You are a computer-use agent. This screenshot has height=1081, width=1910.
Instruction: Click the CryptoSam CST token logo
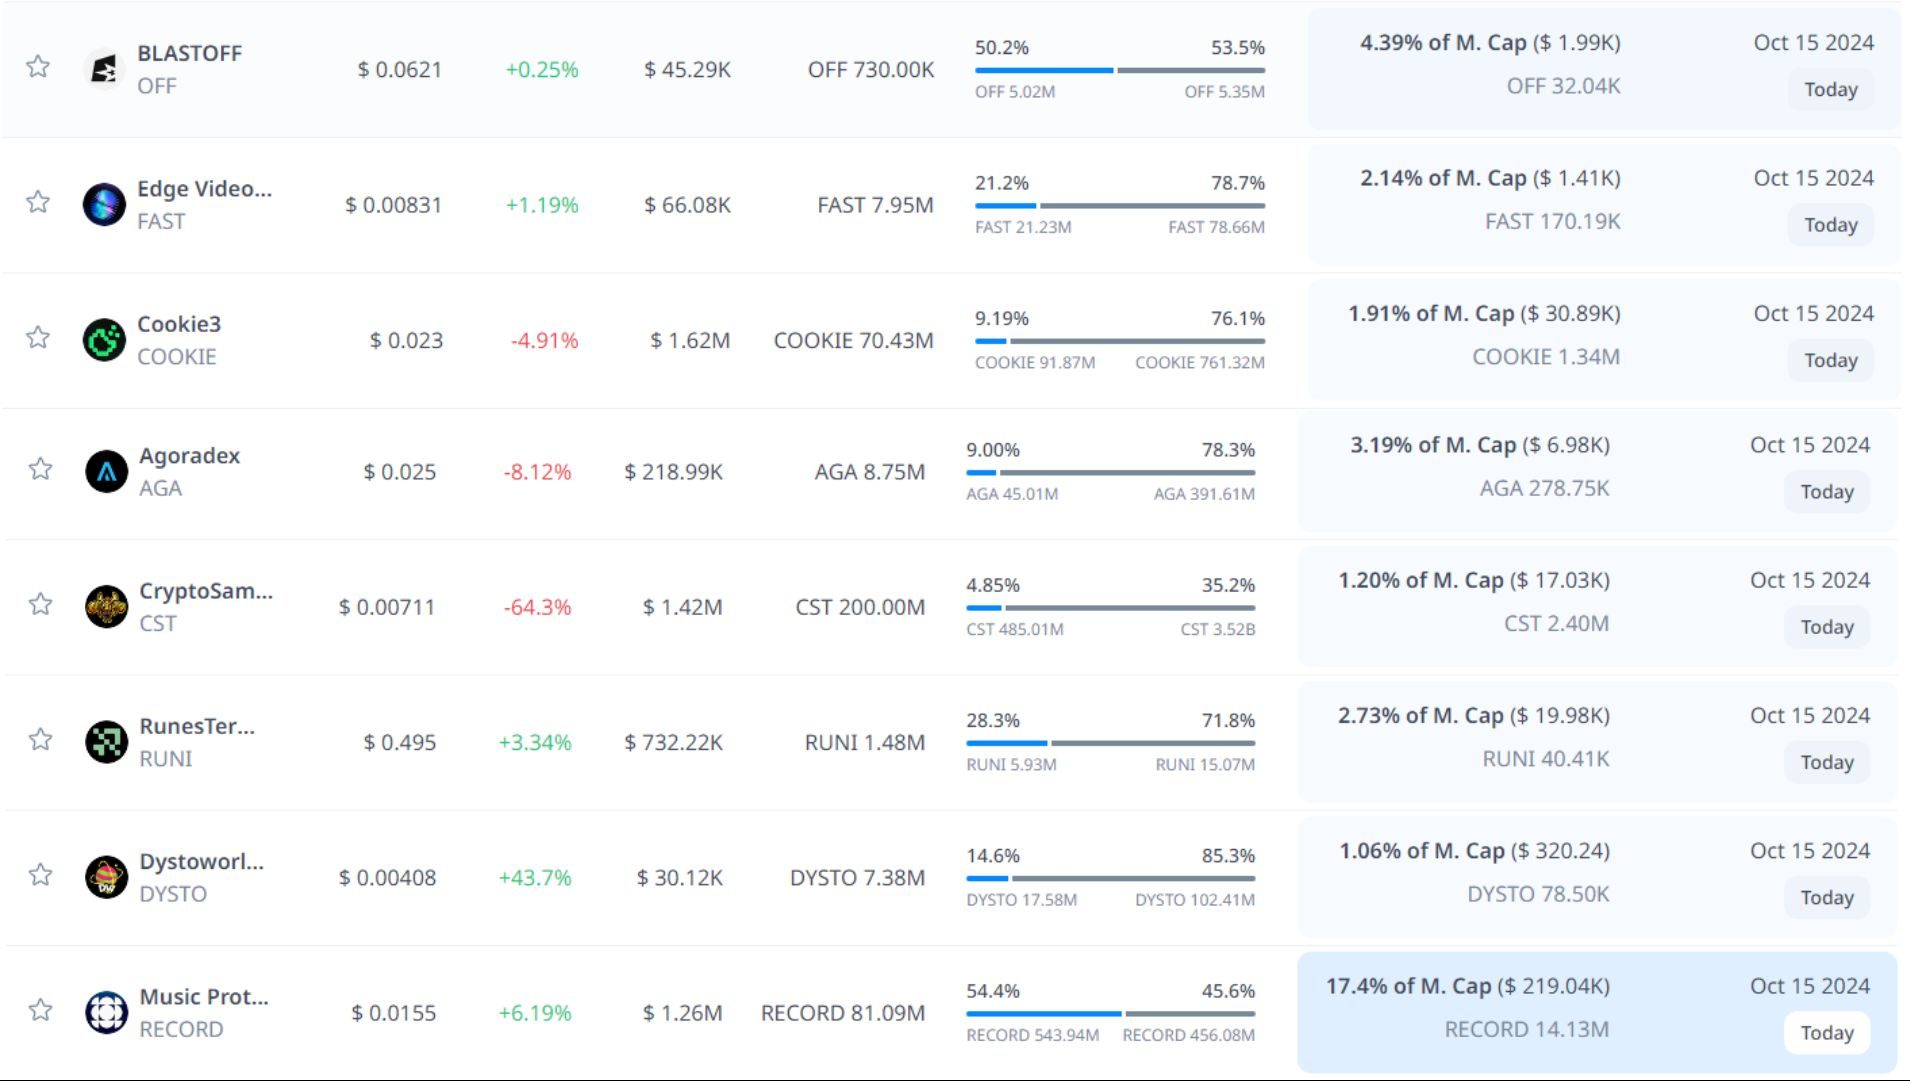coord(106,607)
